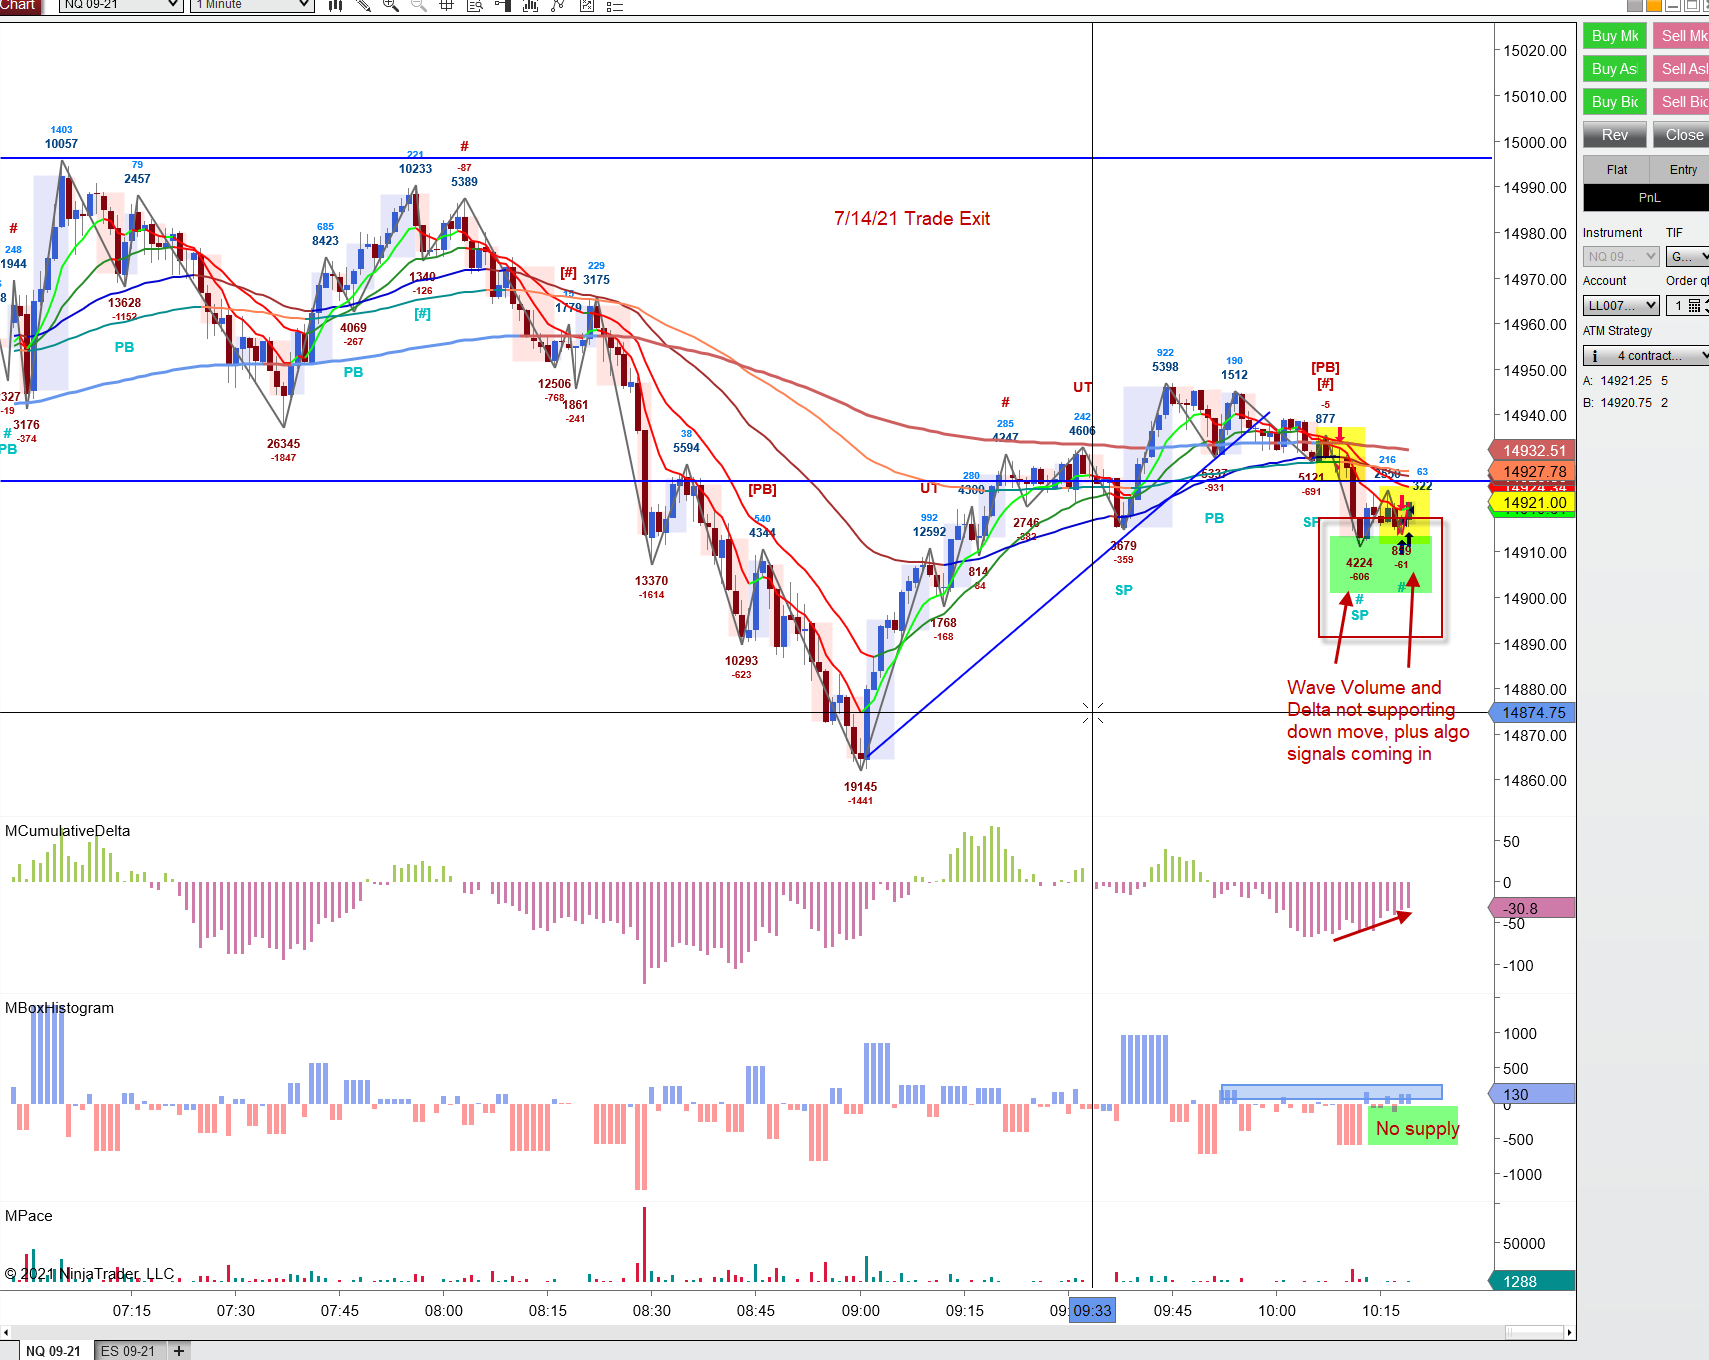Open the 1 Minute interval selector
1709x1360 pixels.
click(252, 5)
